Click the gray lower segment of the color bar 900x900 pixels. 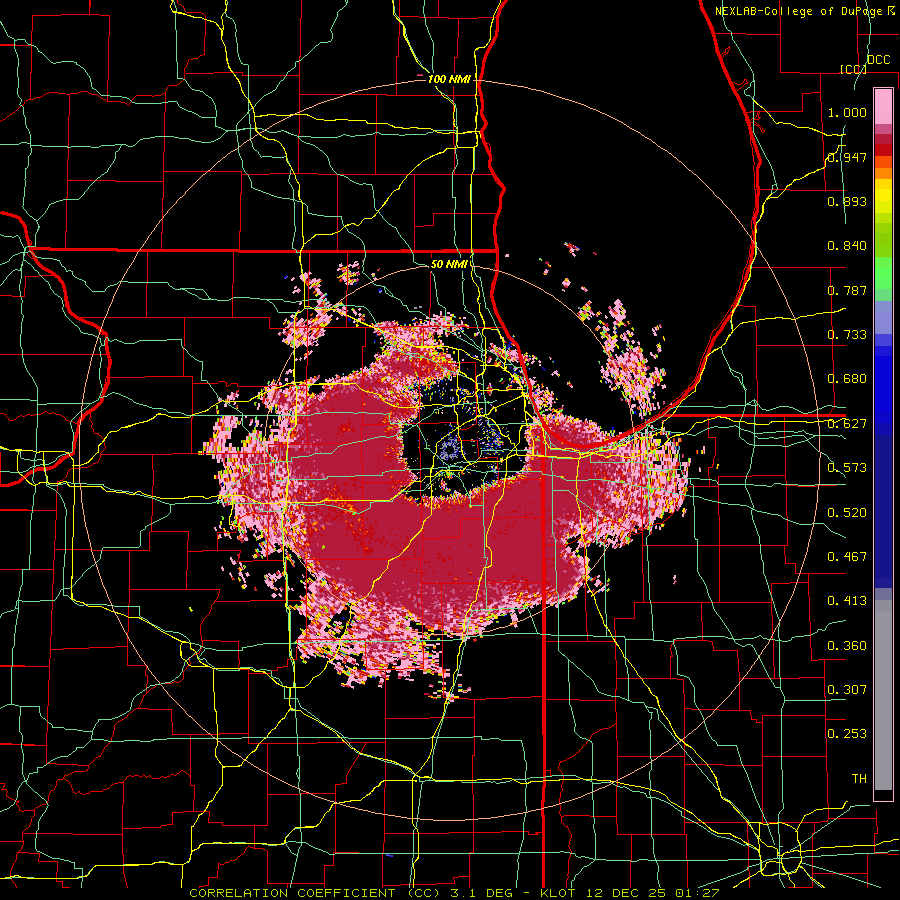[883, 695]
